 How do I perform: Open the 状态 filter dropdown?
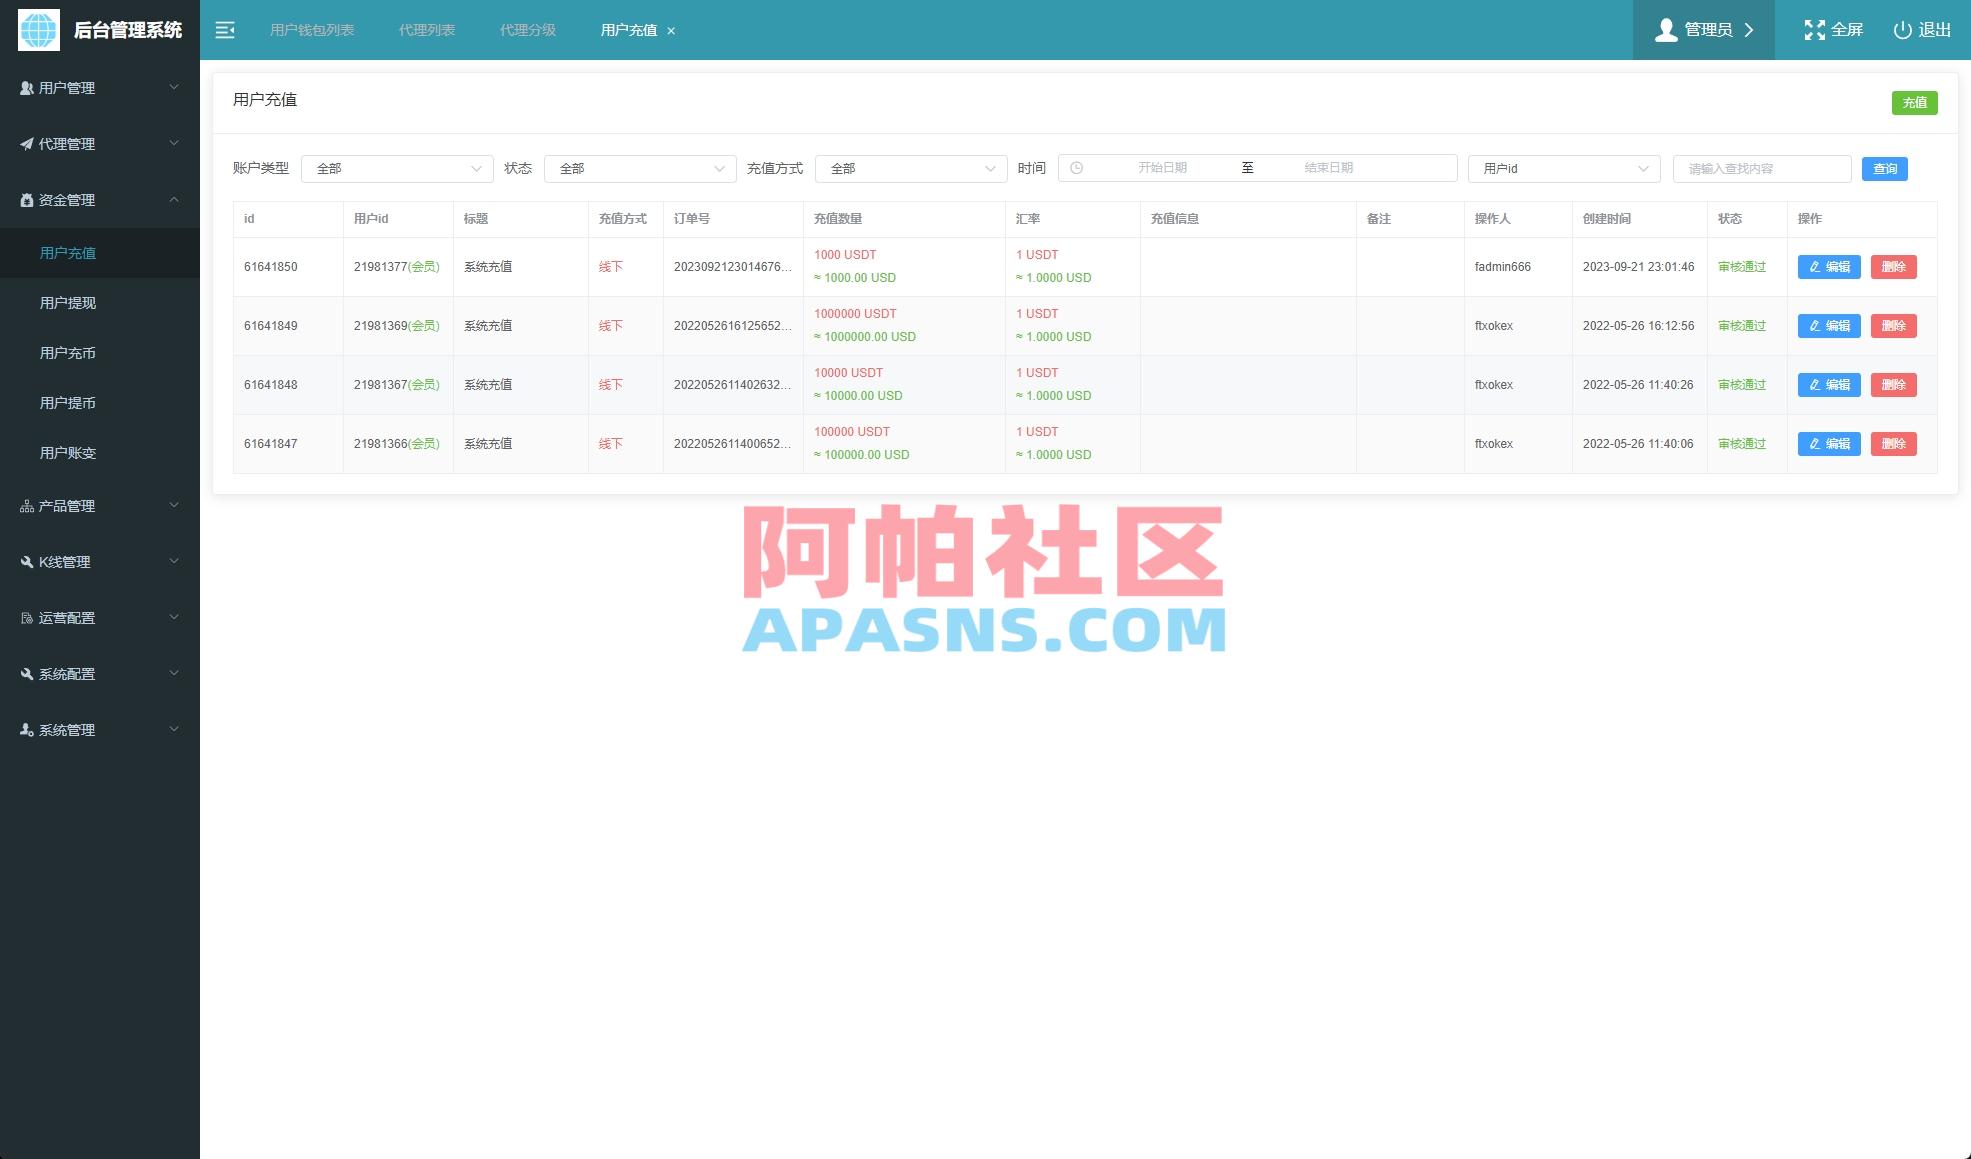(640, 169)
